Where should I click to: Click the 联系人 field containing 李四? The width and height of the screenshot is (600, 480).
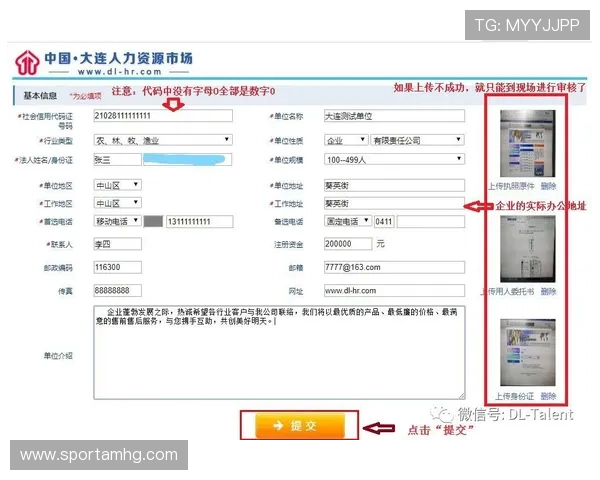(117, 244)
